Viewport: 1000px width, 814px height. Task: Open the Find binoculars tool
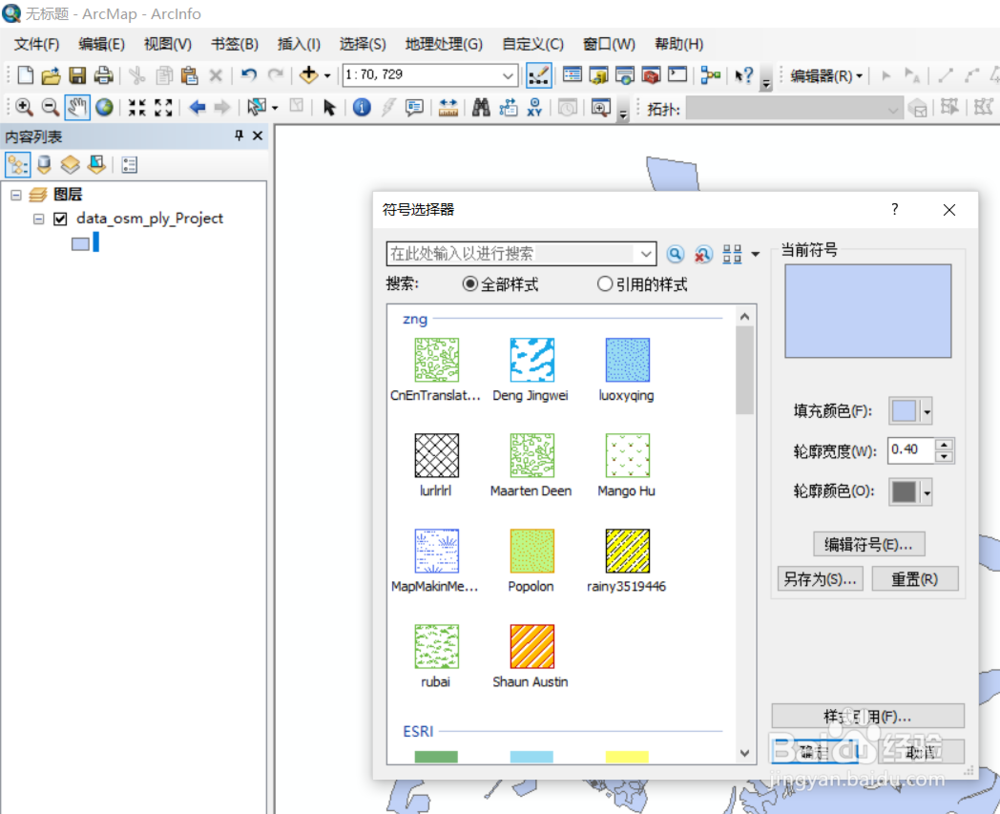pyautogui.click(x=481, y=107)
